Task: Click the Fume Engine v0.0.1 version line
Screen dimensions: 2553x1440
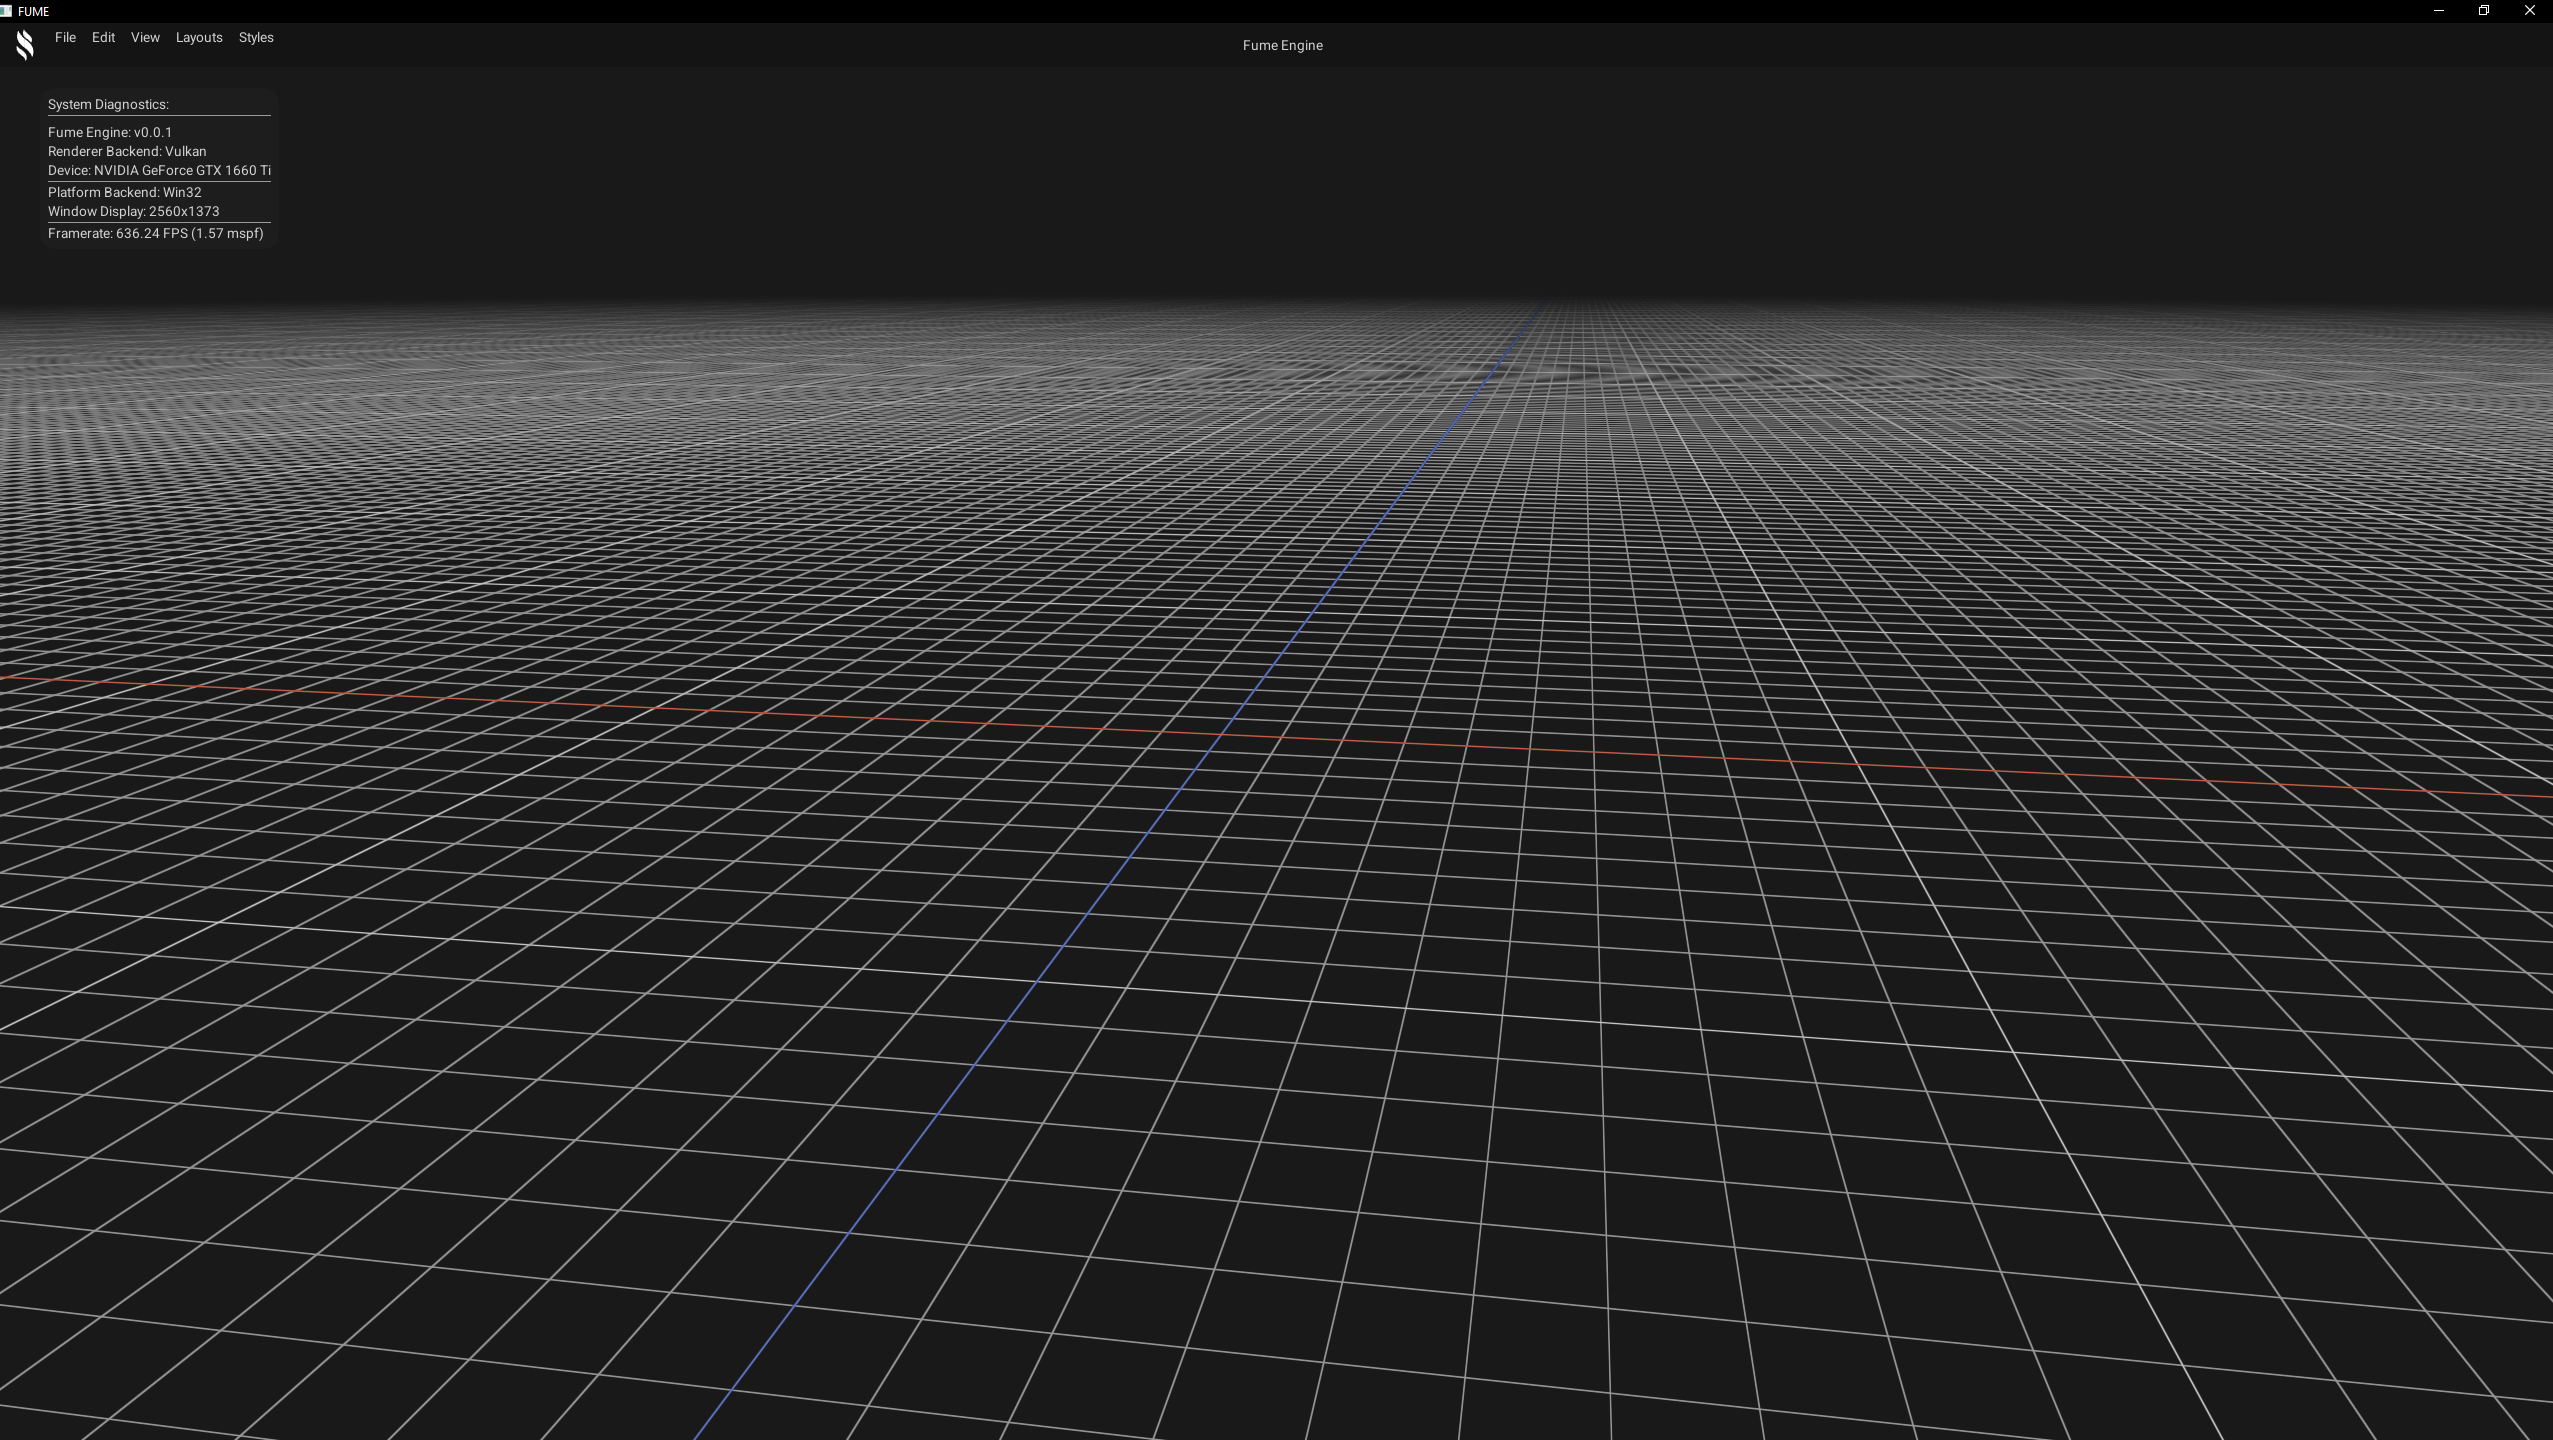Action: click(110, 133)
